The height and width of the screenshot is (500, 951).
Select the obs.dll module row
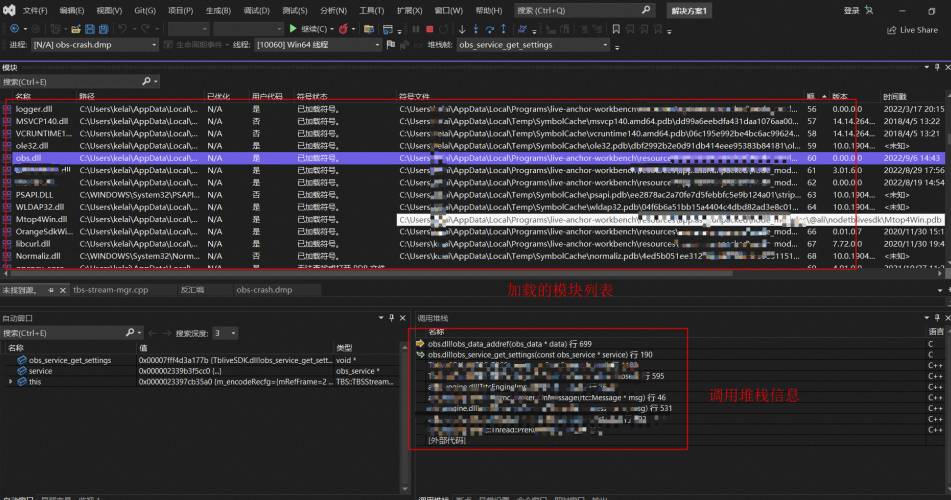click(474, 158)
